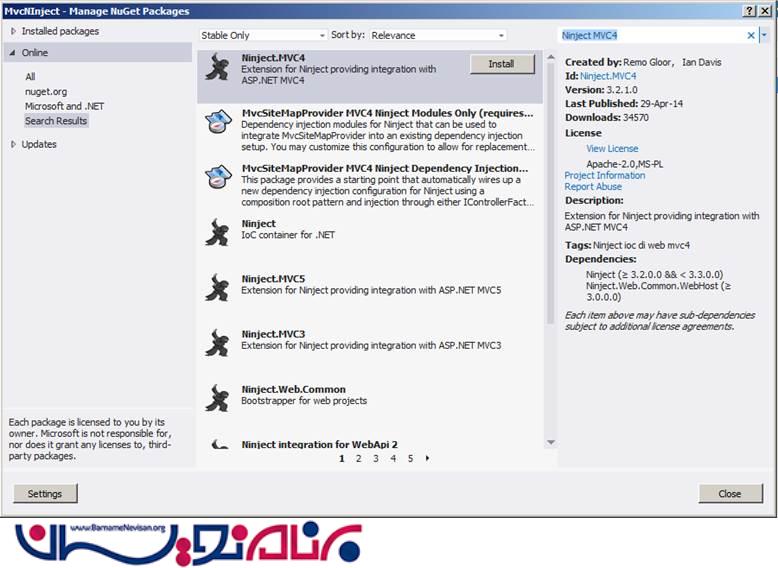Select the Ninject IoC container package icon
The height and width of the screenshot is (568, 778).
tap(217, 233)
